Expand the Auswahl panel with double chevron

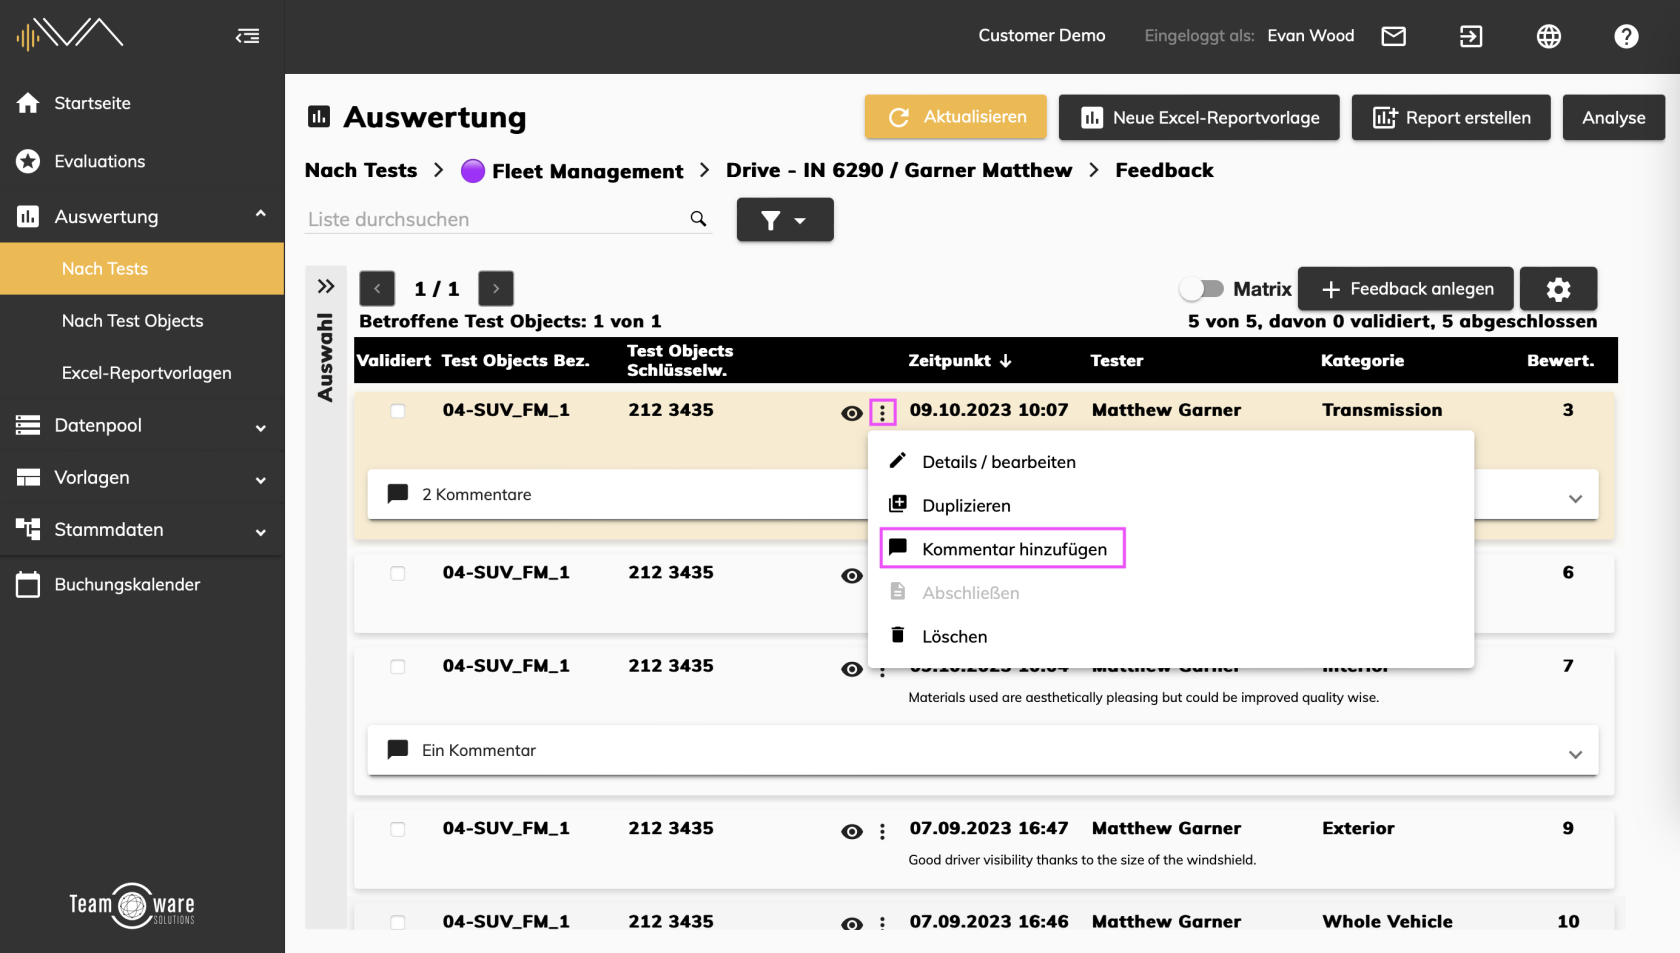tap(326, 286)
